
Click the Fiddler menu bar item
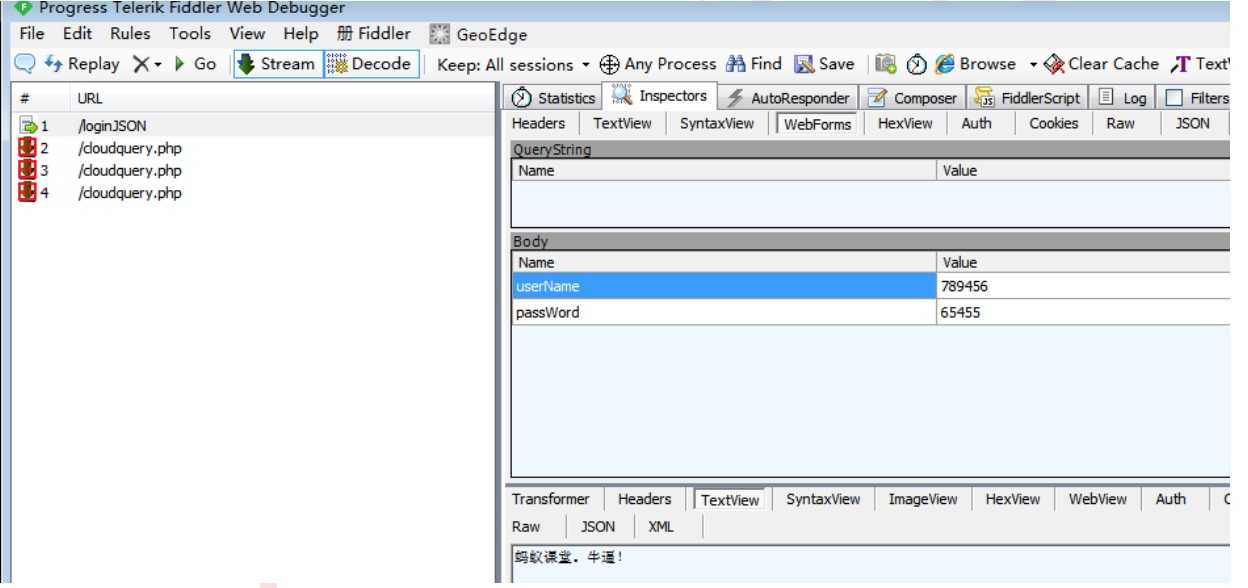pos(374,34)
